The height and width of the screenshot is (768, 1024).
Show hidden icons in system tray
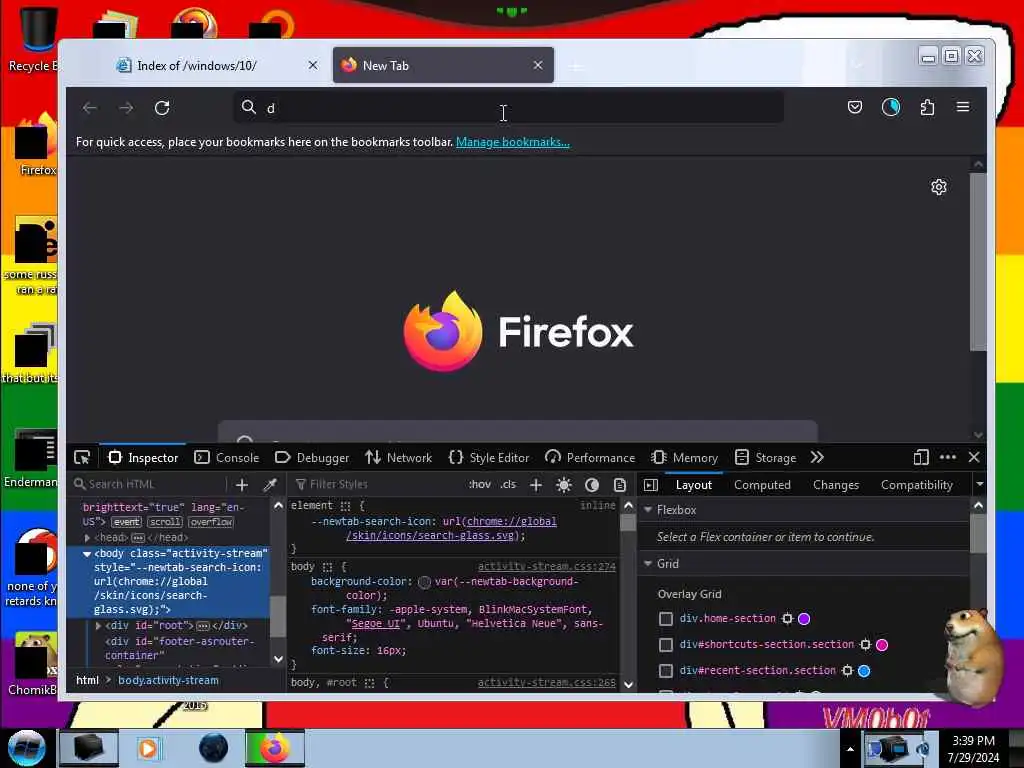click(x=850, y=749)
